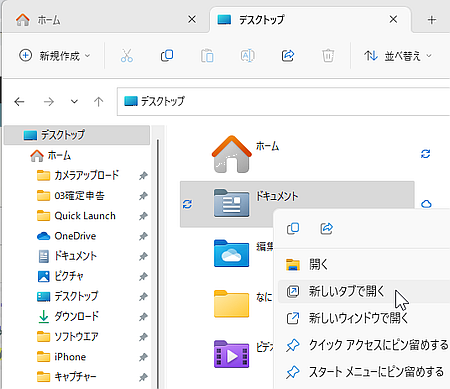Image resolution: width=450 pixels, height=389 pixels.
Task: Click the Delete trash icon in toolbar
Action: click(x=328, y=56)
